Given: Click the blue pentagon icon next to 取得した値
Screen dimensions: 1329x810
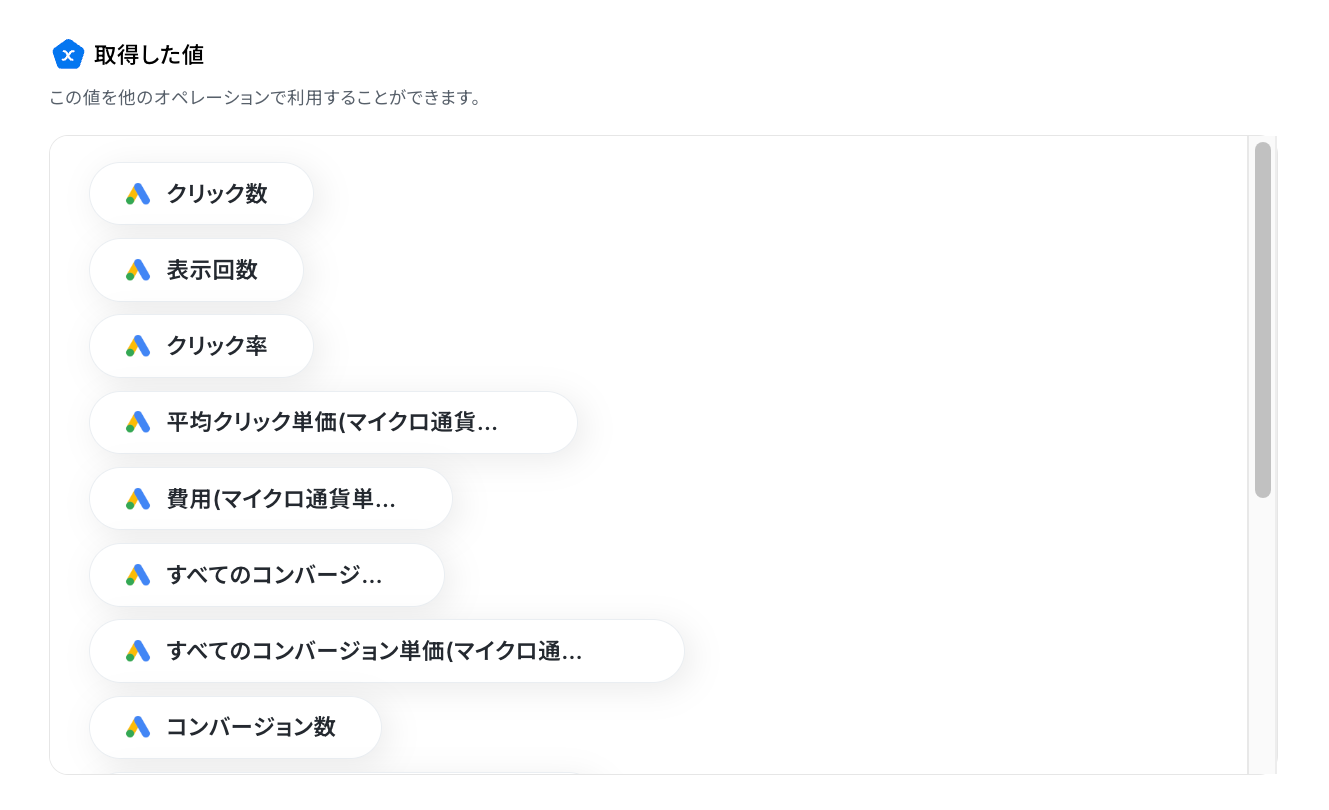Looking at the screenshot, I should [68, 54].
